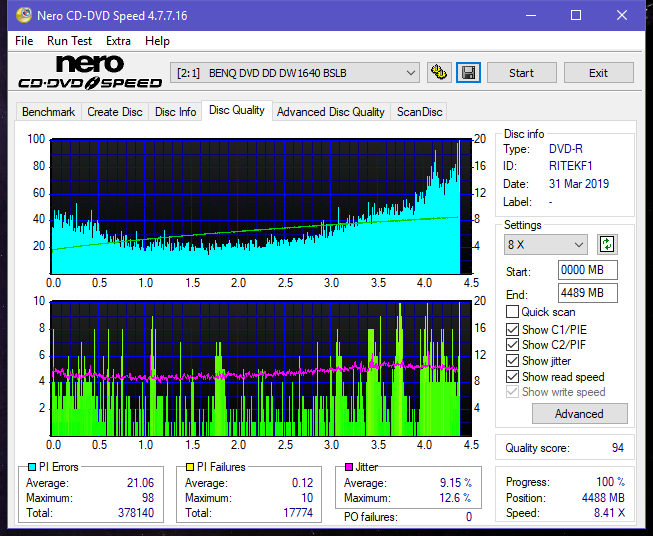Open the File menu
This screenshot has height=536, width=653.
[x=24, y=41]
